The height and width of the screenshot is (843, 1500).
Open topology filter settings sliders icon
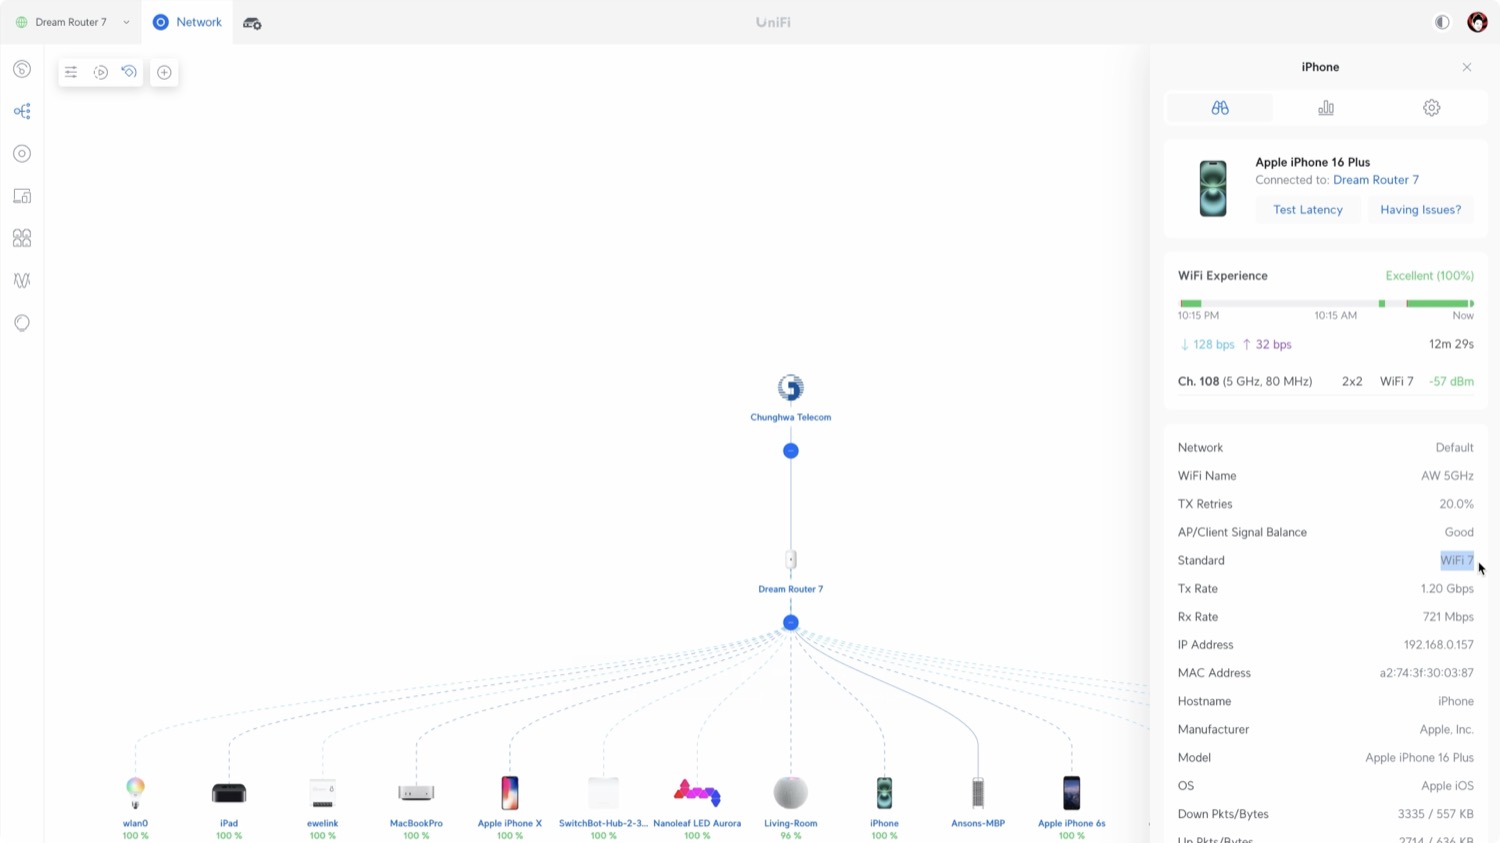(71, 72)
